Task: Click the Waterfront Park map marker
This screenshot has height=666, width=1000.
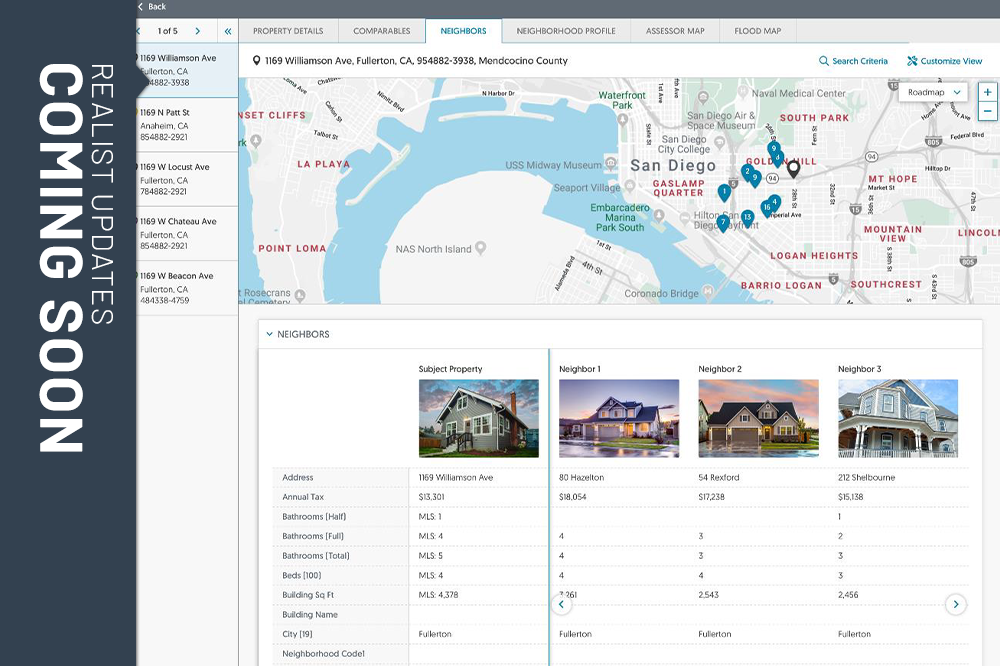Action: click(622, 119)
